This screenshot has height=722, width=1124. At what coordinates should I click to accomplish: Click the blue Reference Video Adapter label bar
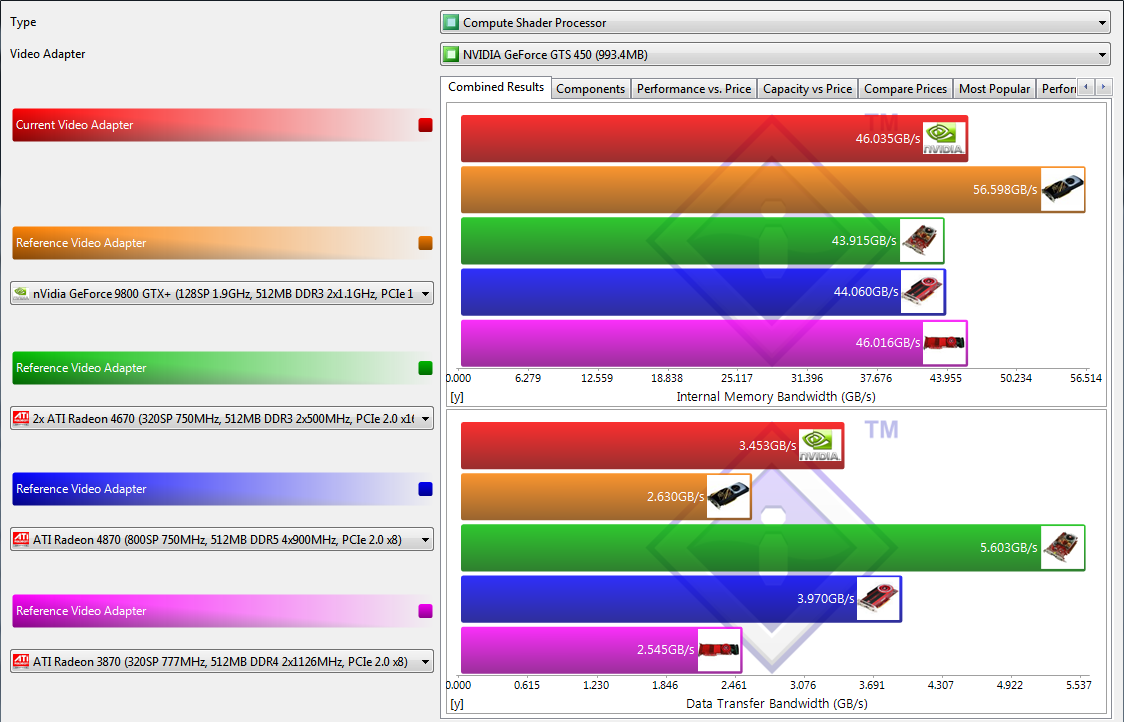point(222,489)
